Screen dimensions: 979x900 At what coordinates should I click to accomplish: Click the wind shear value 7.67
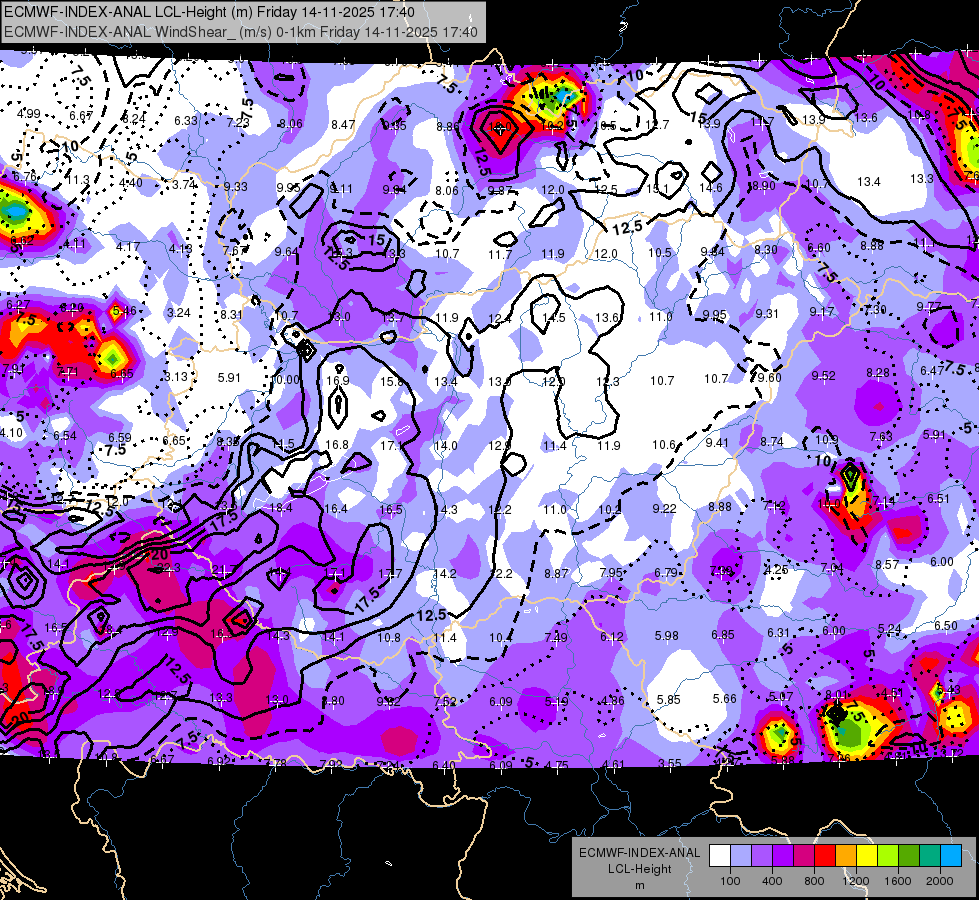click(235, 250)
